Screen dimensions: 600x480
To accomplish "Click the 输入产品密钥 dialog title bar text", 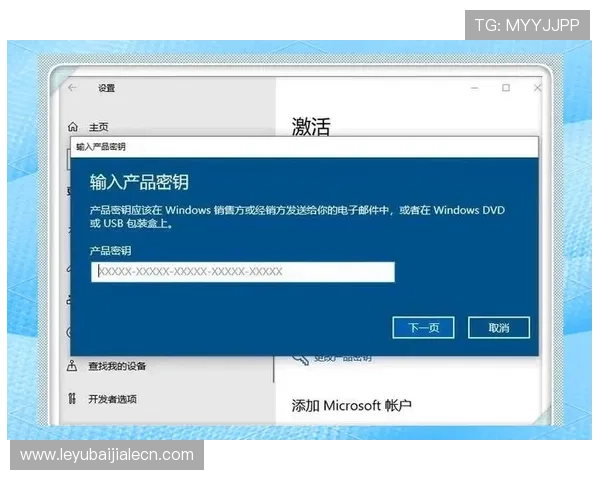I will coord(101,147).
